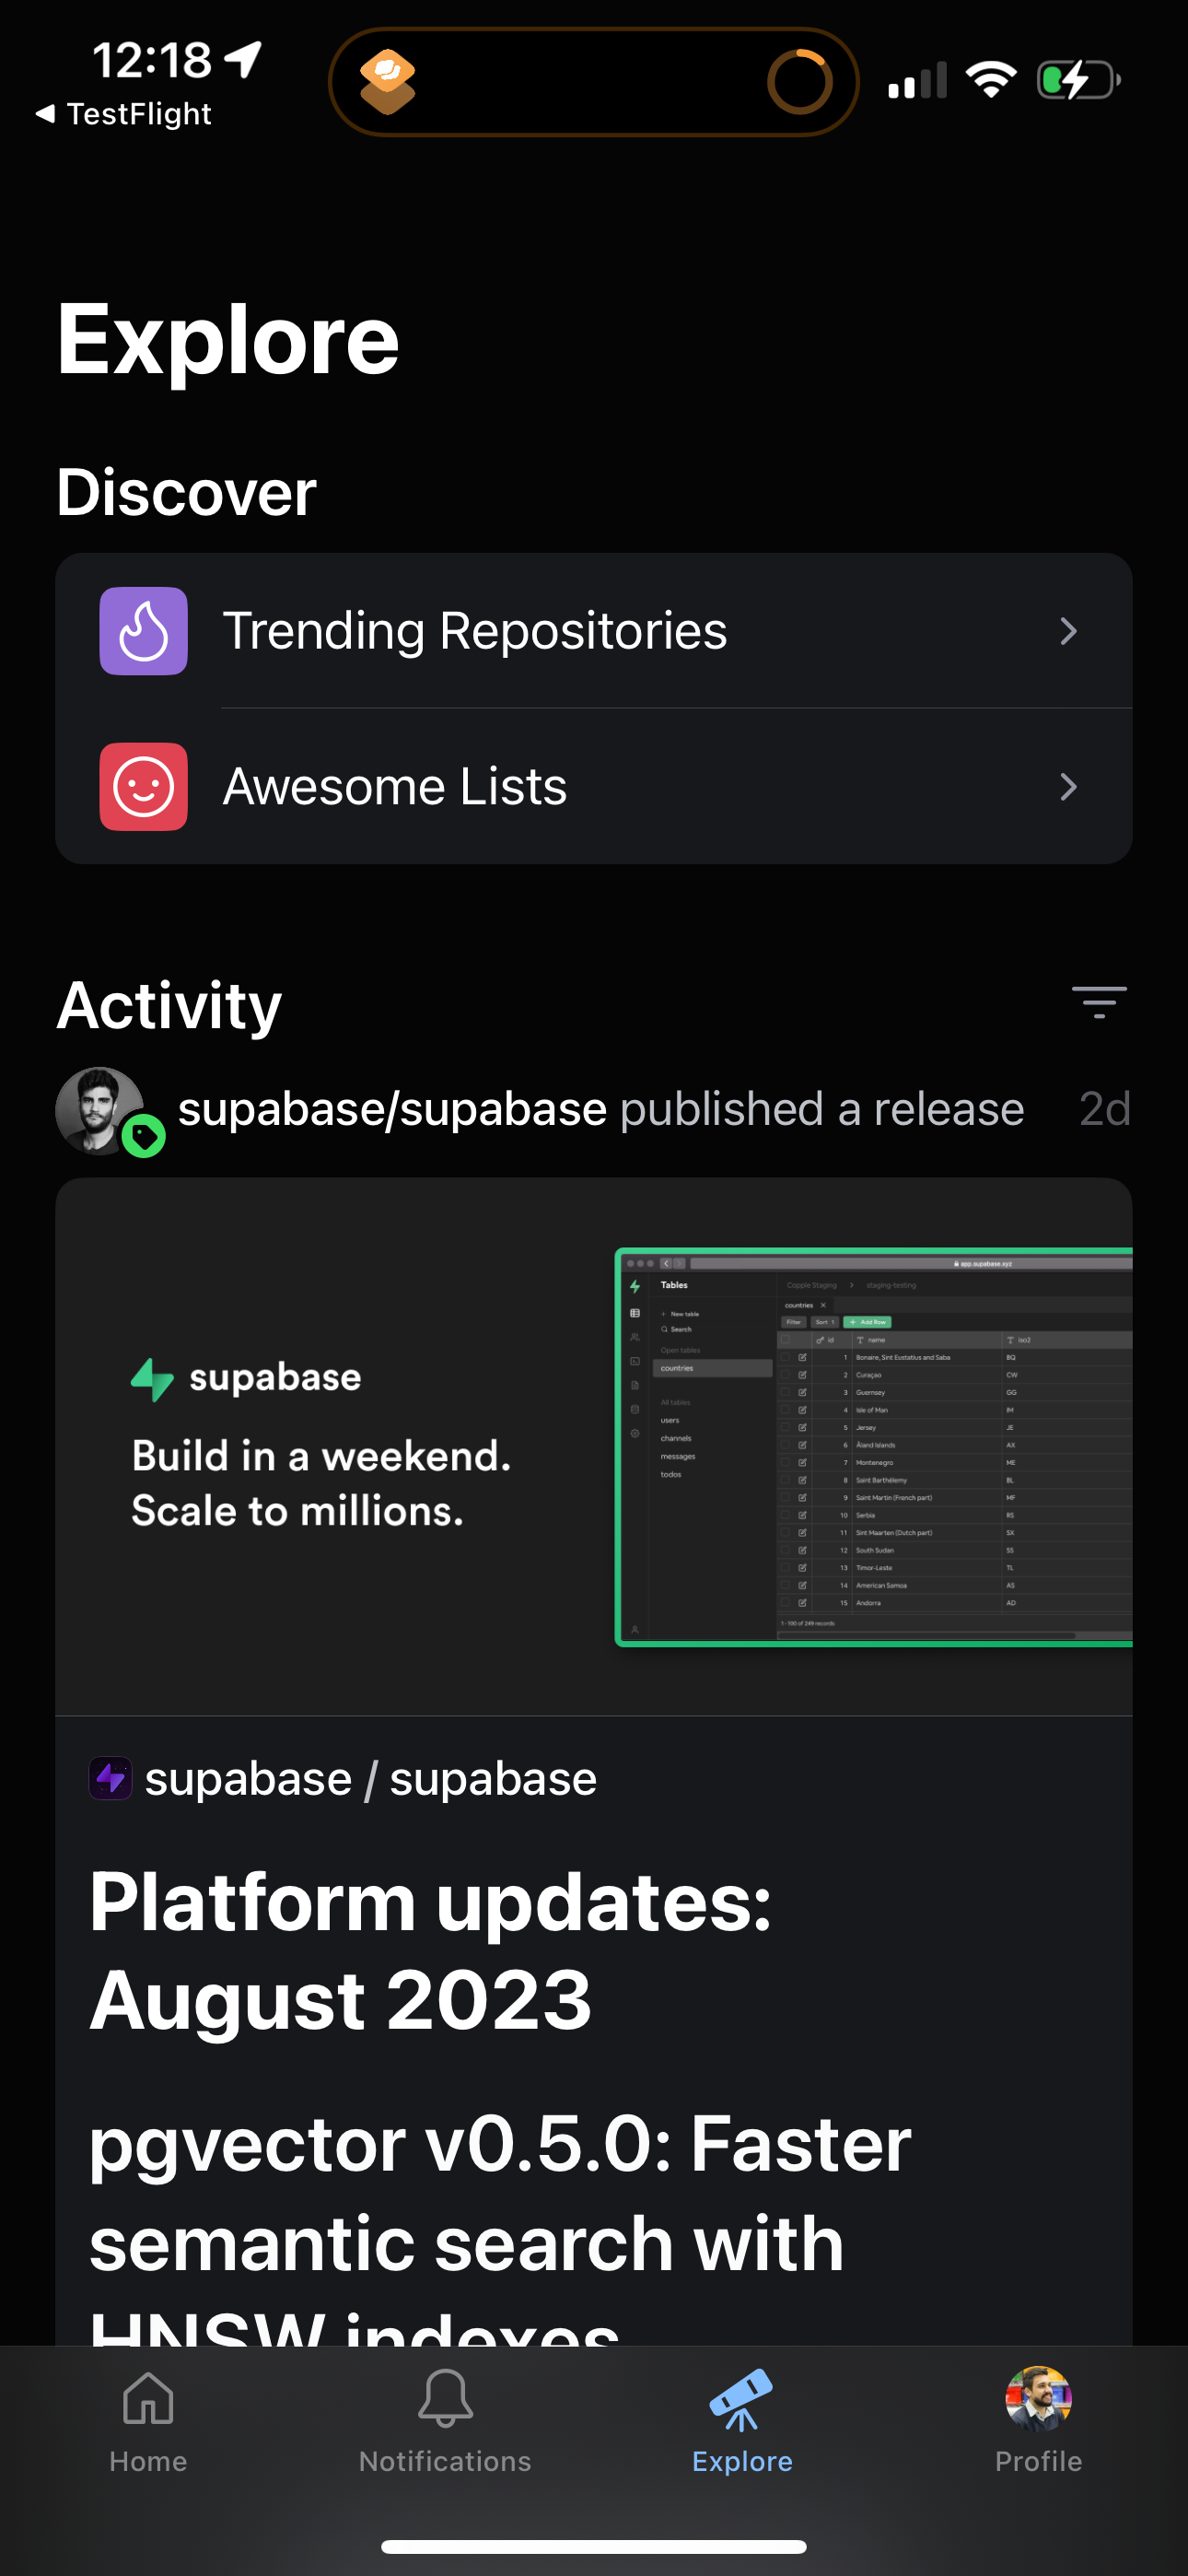Expand Trending Repositories chevron
The image size is (1188, 2576).
(1068, 631)
